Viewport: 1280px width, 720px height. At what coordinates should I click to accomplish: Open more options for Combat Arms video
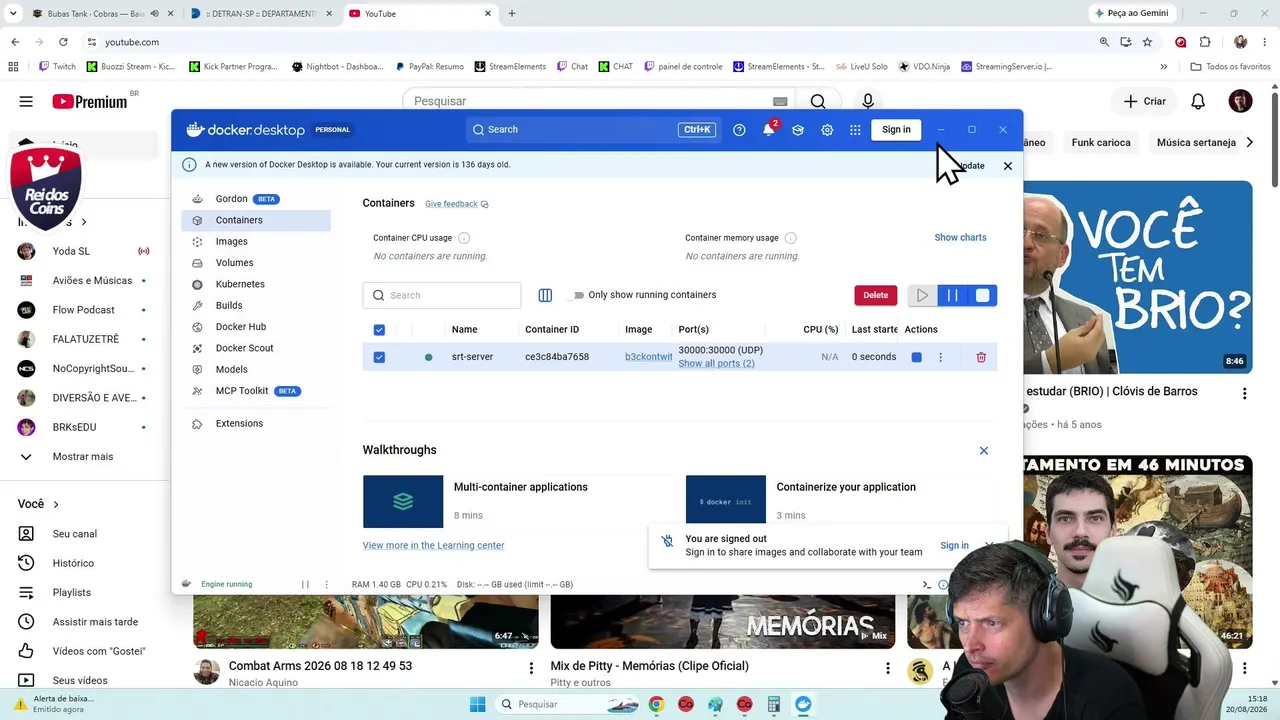pos(531,668)
